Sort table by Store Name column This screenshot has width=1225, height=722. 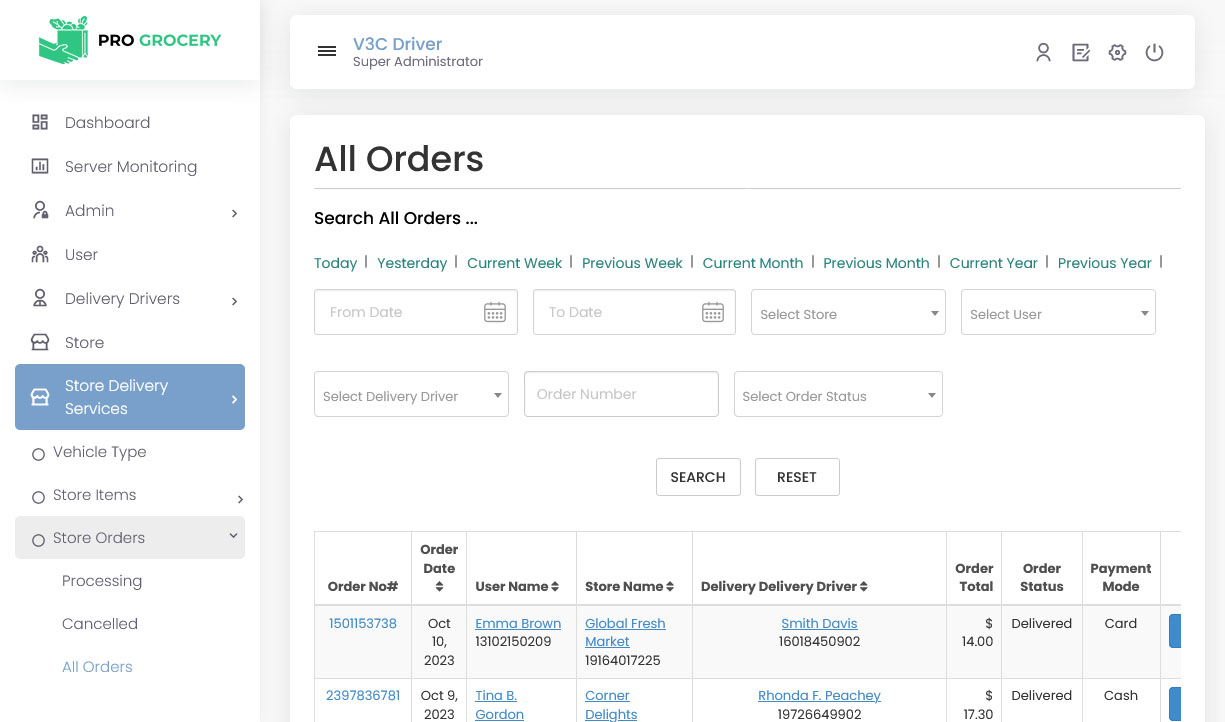click(x=670, y=587)
